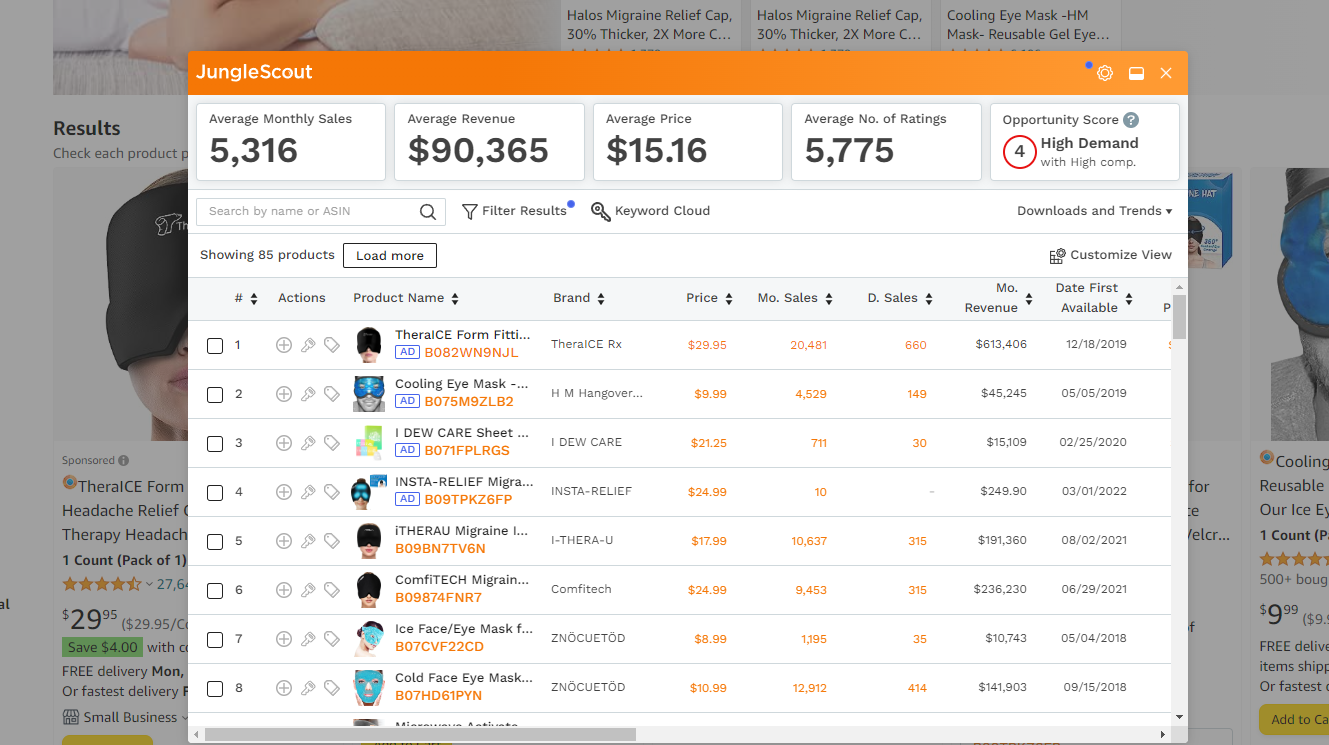Select checkbox for row 3 I DEW CARE
The height and width of the screenshot is (745, 1329).
coord(215,444)
